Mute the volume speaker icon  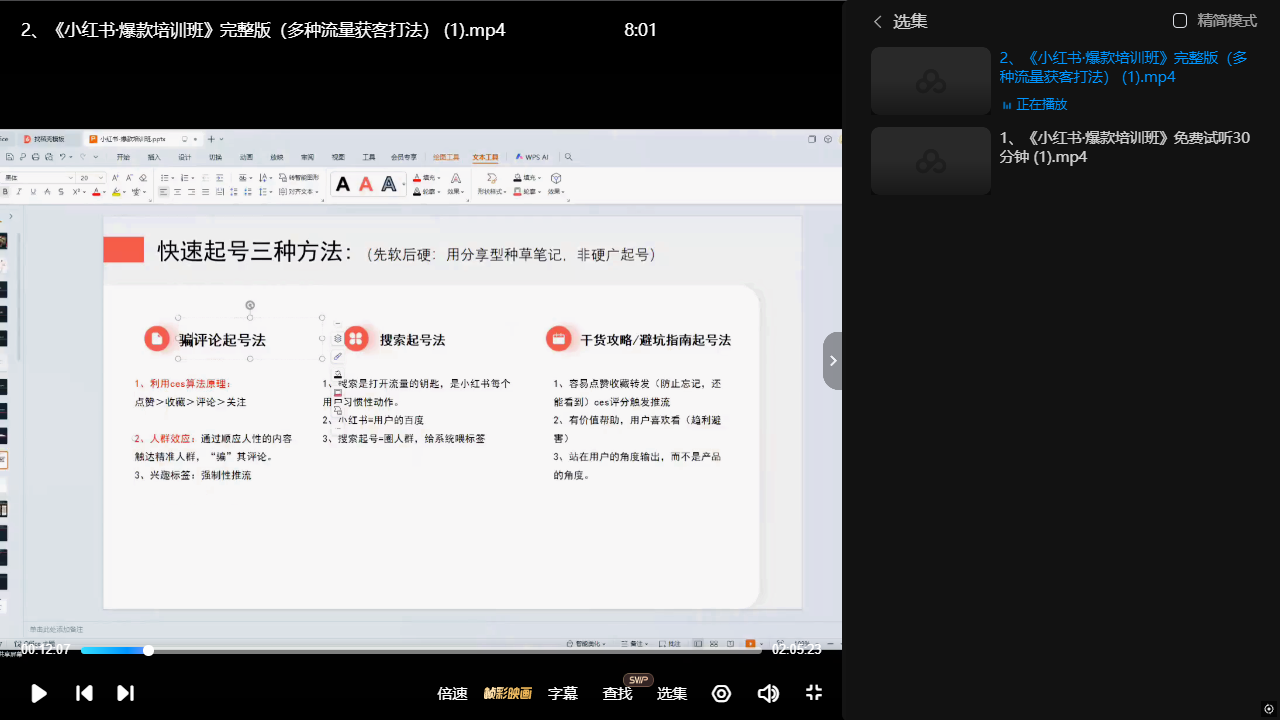pos(768,693)
